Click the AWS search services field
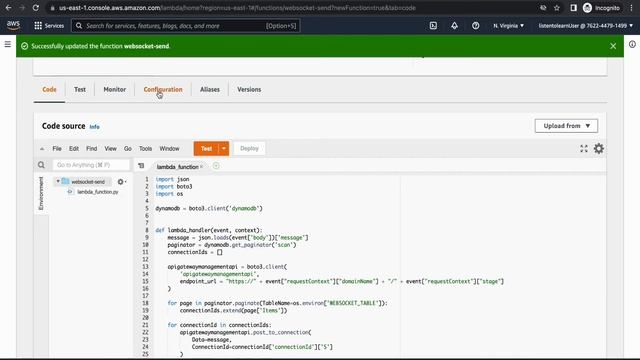640x360 pixels. [x=186, y=26]
